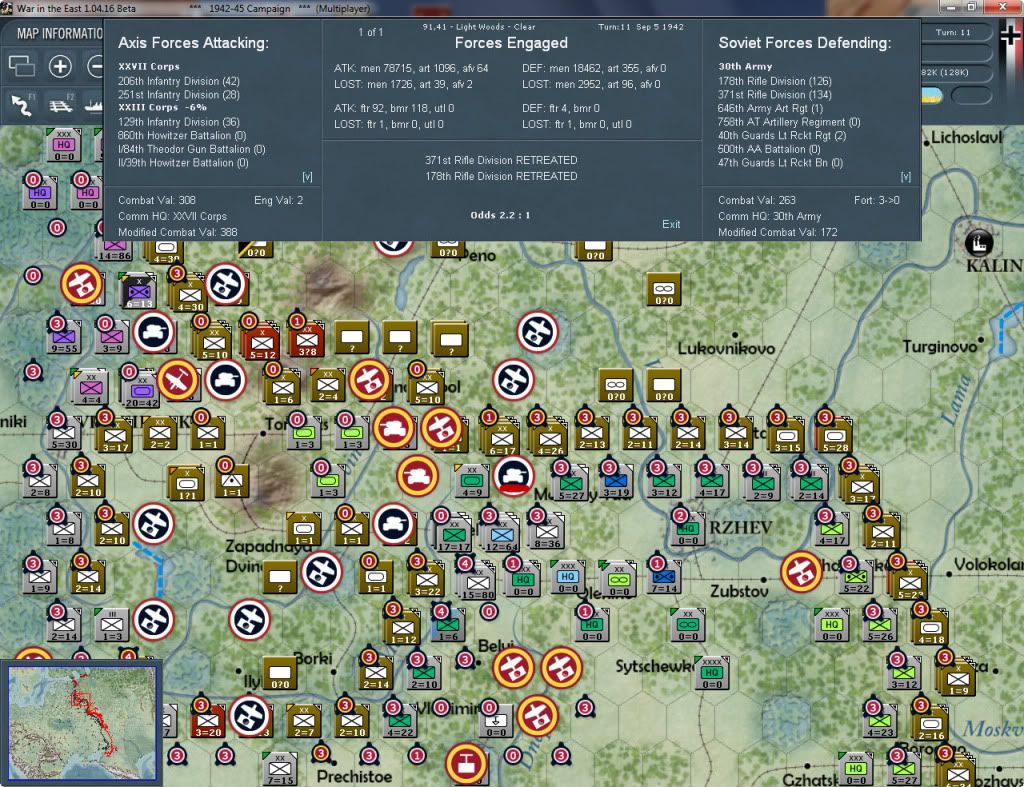Click Exit in the combat report
The width and height of the screenshot is (1024, 787).
(x=671, y=224)
